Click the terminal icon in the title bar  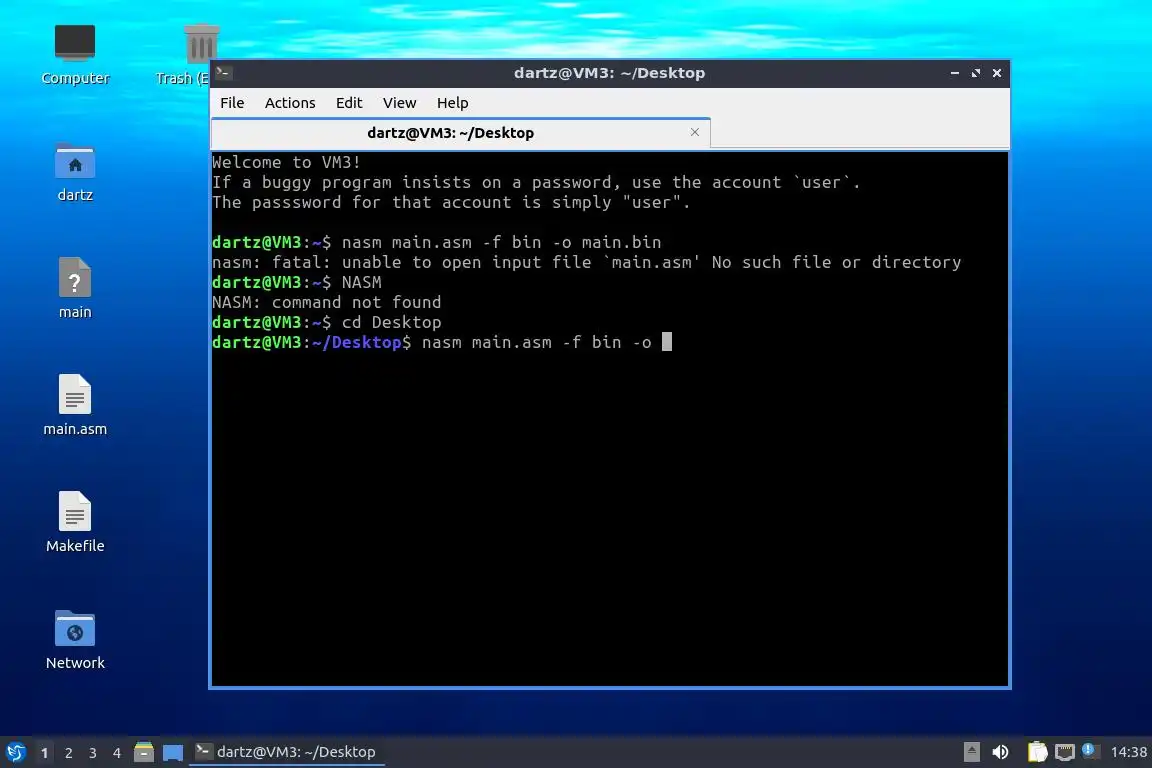point(224,72)
